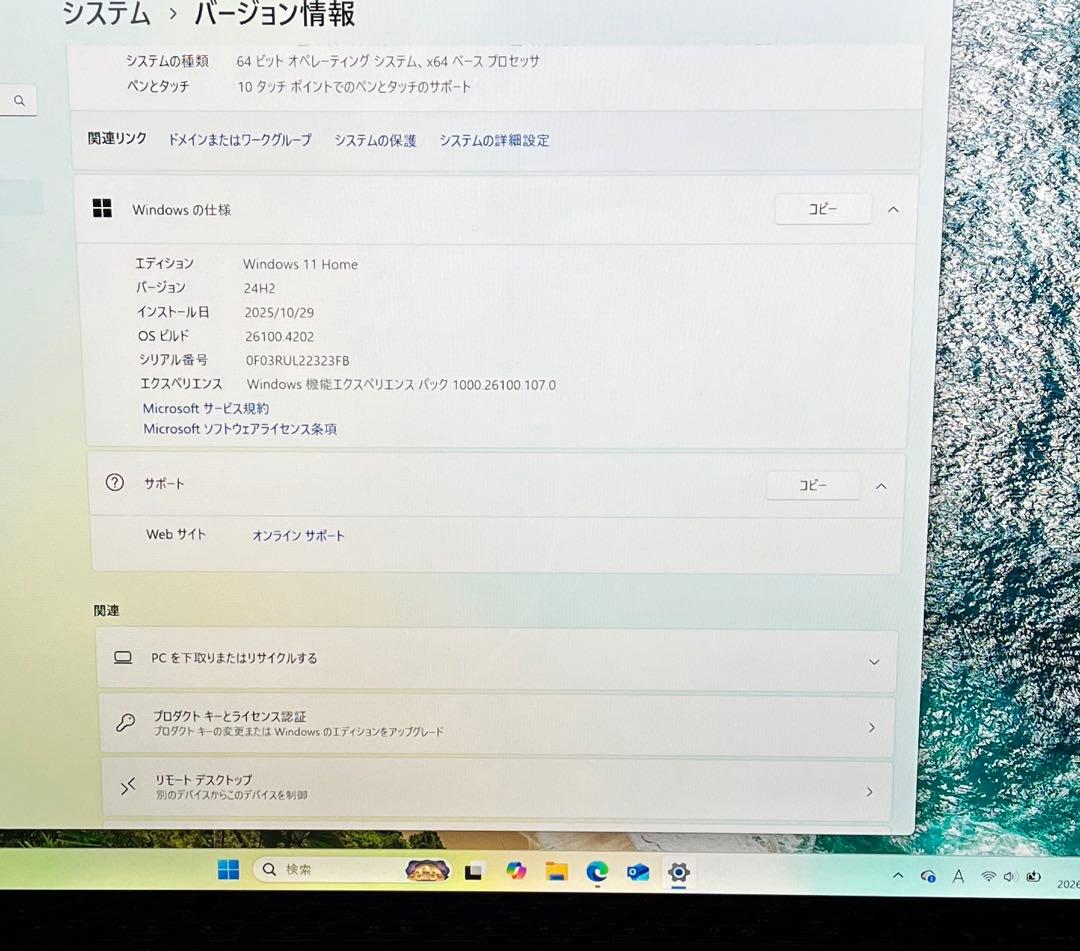Show hidden icons in the system tray

point(898,876)
